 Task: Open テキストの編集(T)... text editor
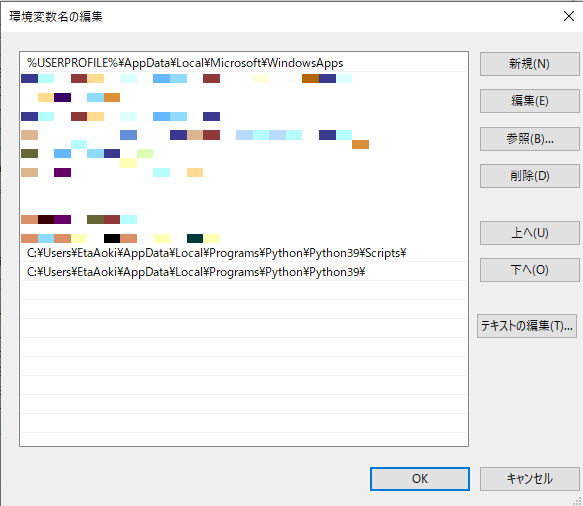point(527,326)
